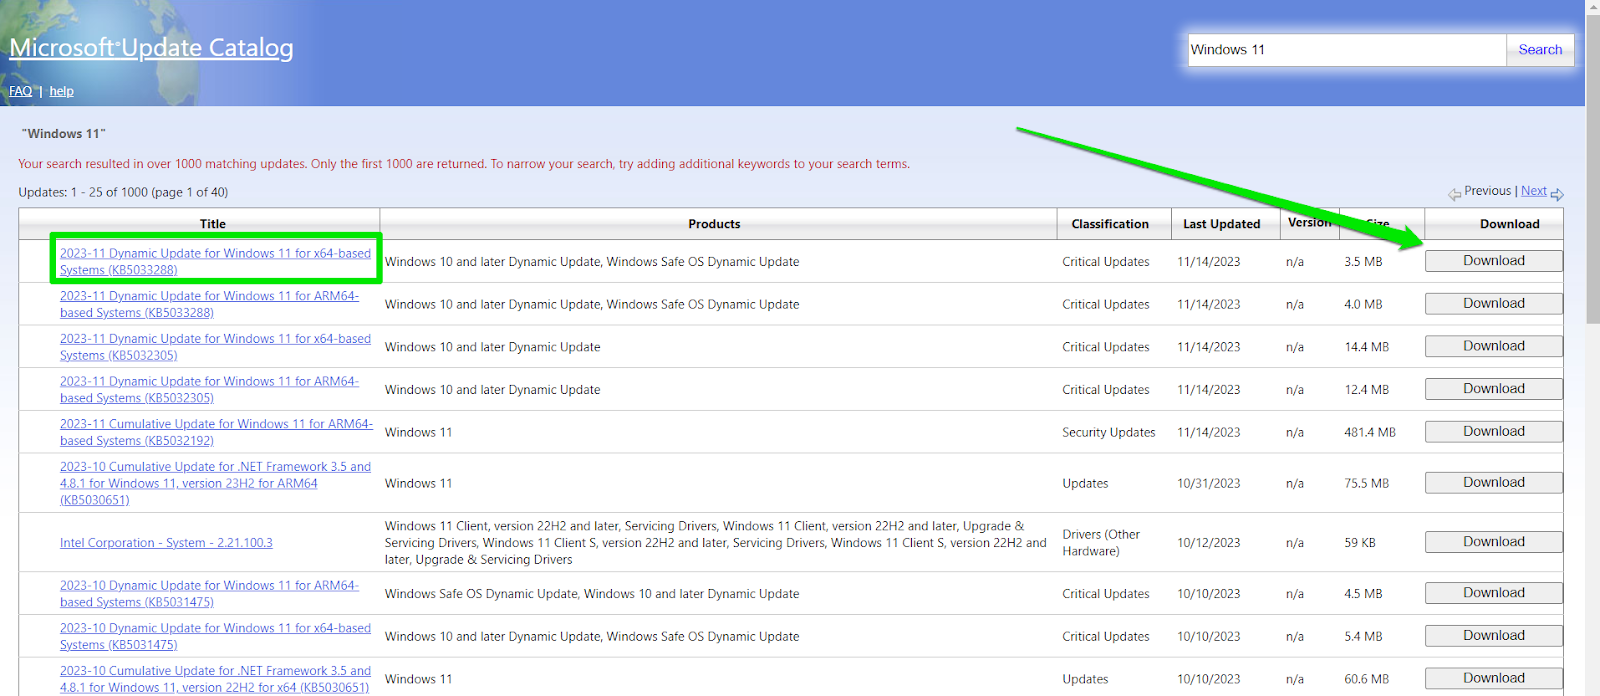Open 2023-10 Dynamic Update x64 KB5031475 link
This screenshot has width=1600, height=696.
pos(215,636)
